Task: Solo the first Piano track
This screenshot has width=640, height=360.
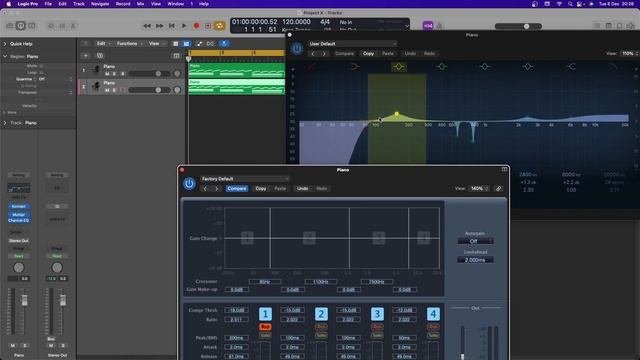Action: pyautogui.click(x=114, y=74)
